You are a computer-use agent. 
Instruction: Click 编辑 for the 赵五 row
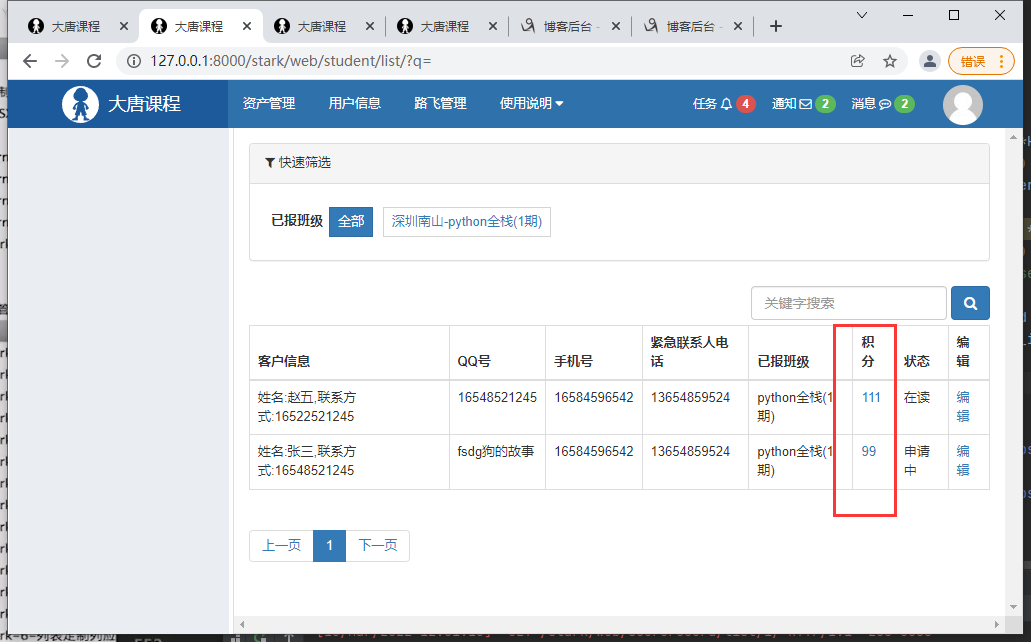point(963,407)
